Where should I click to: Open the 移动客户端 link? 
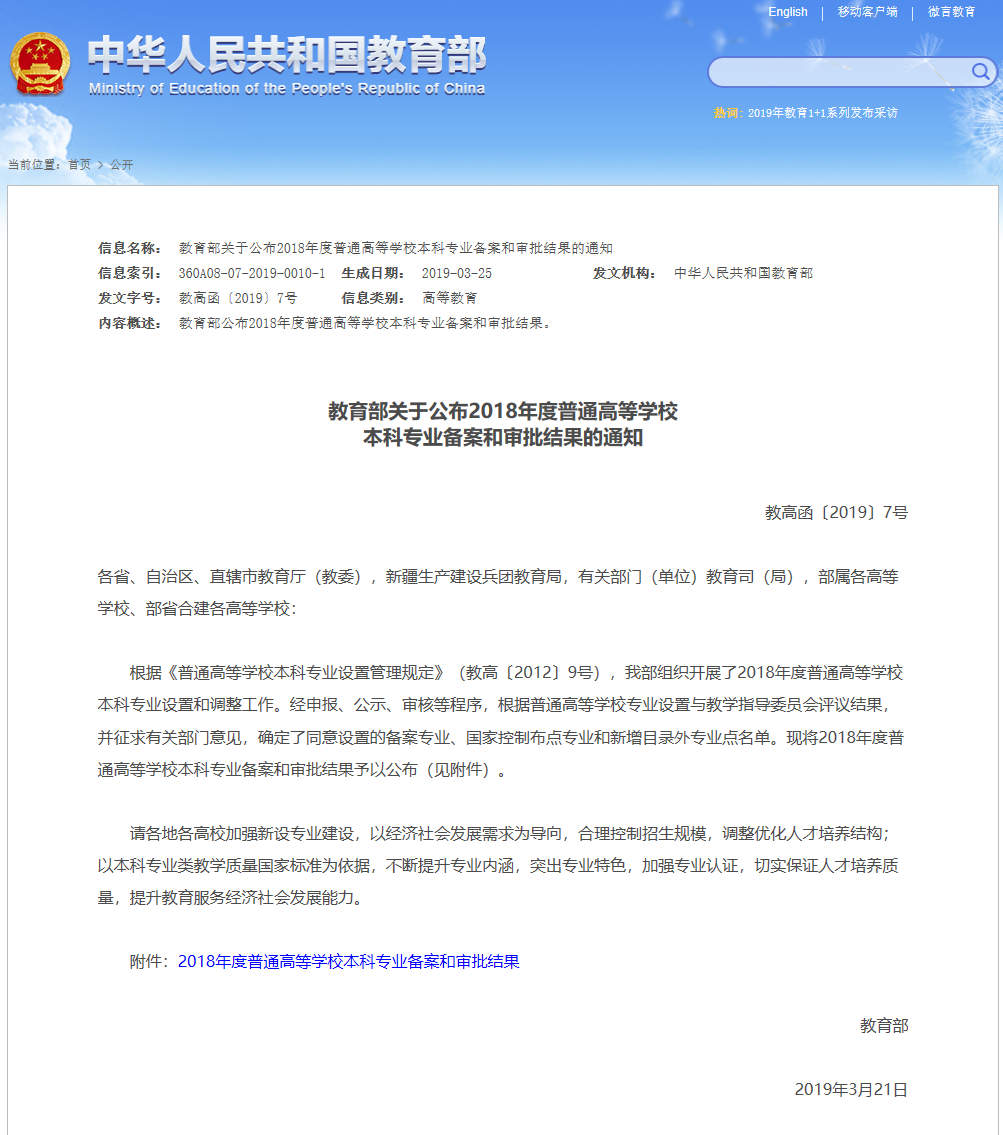(x=867, y=12)
